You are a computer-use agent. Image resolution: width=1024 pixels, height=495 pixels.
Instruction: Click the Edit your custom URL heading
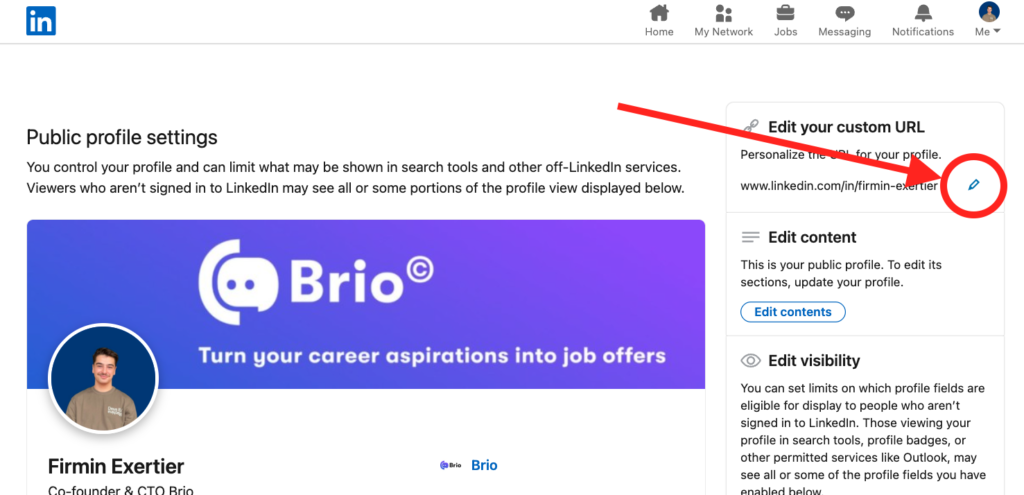846,127
